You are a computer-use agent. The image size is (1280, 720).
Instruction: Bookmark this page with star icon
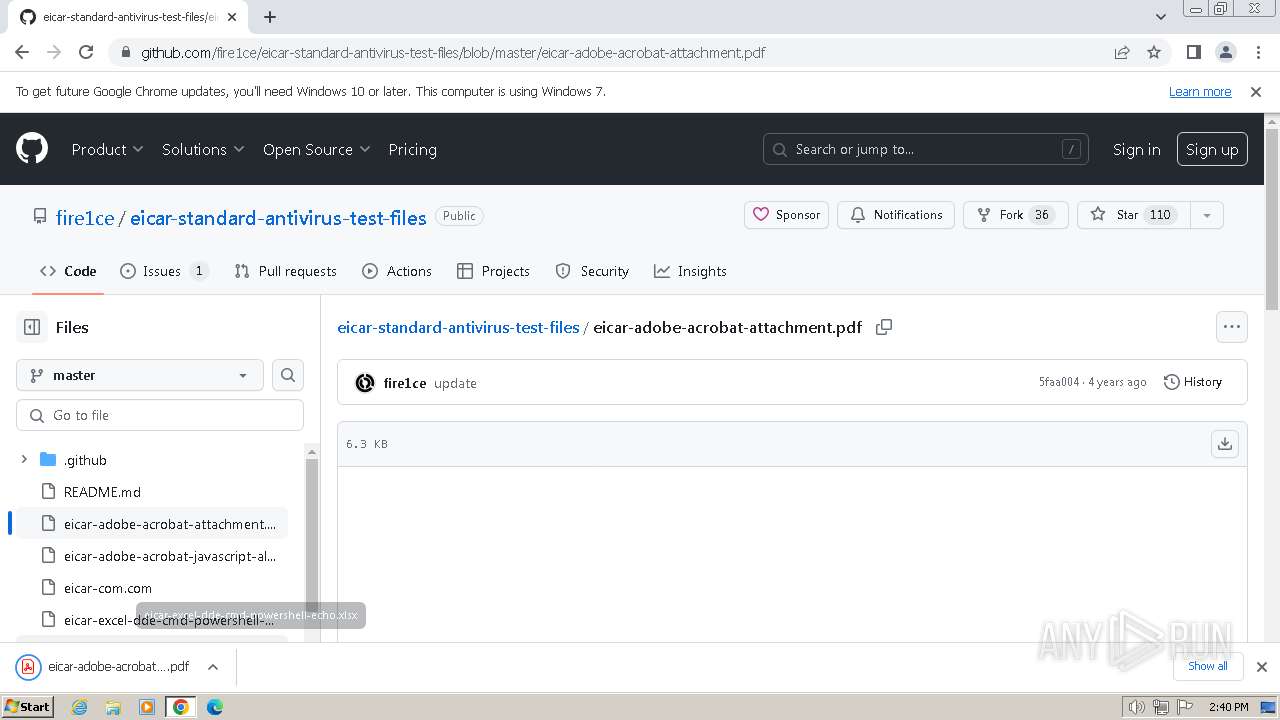pyautogui.click(x=1154, y=52)
